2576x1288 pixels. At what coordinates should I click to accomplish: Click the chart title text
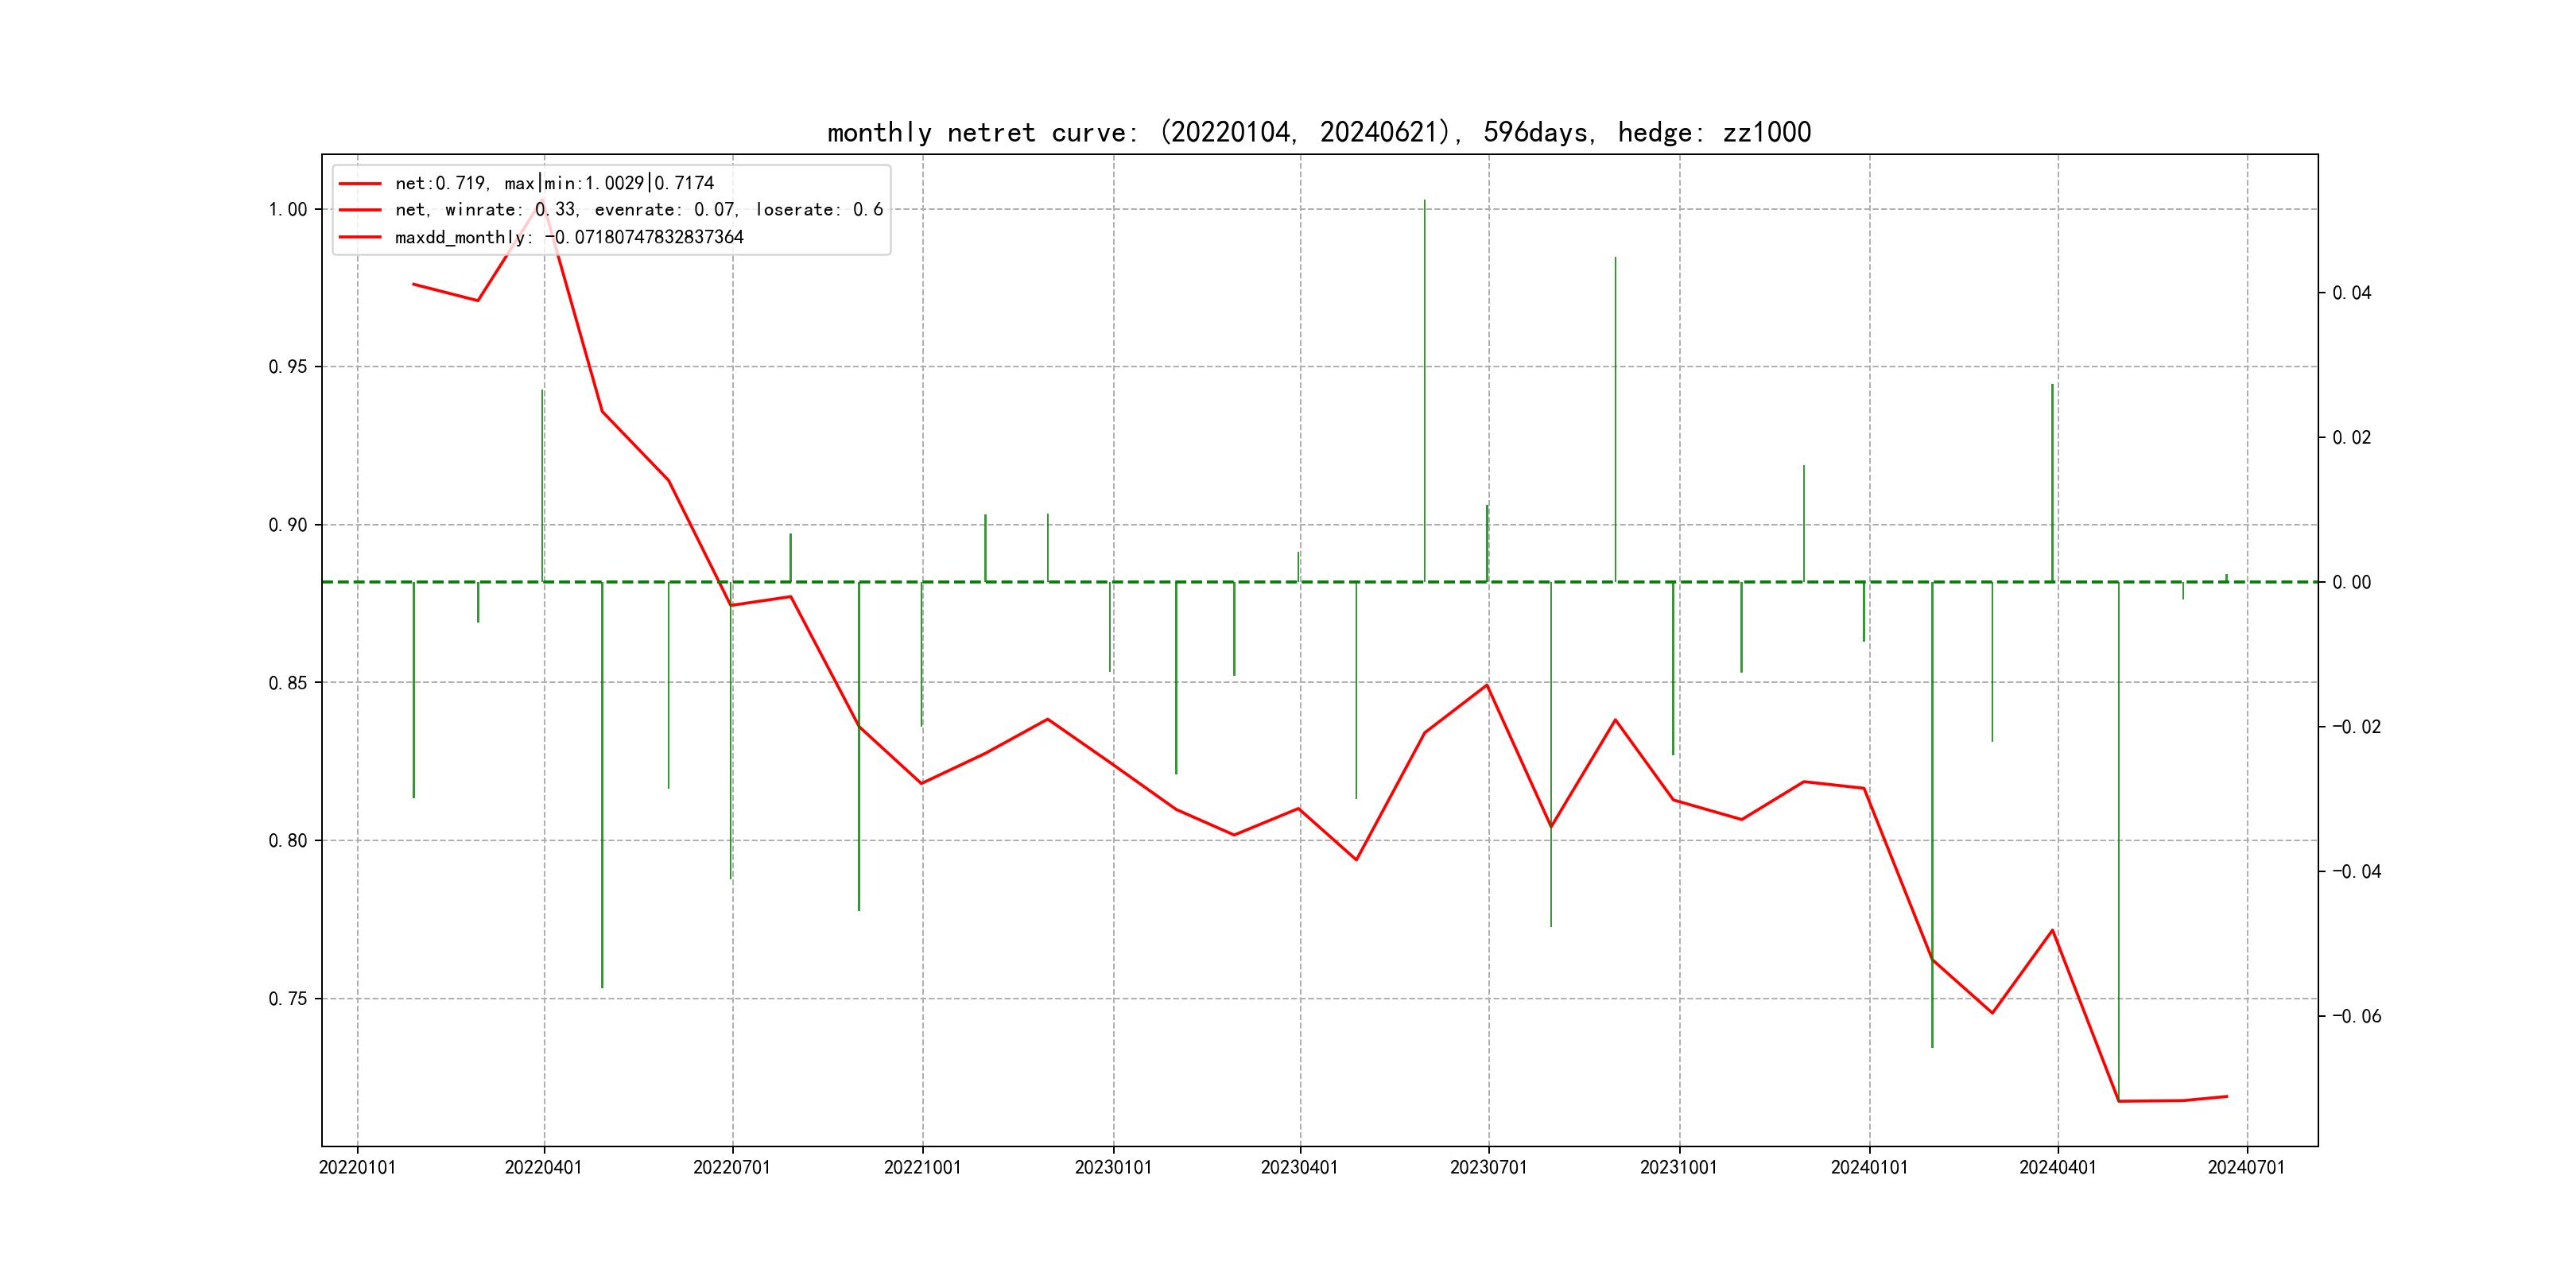click(1318, 132)
